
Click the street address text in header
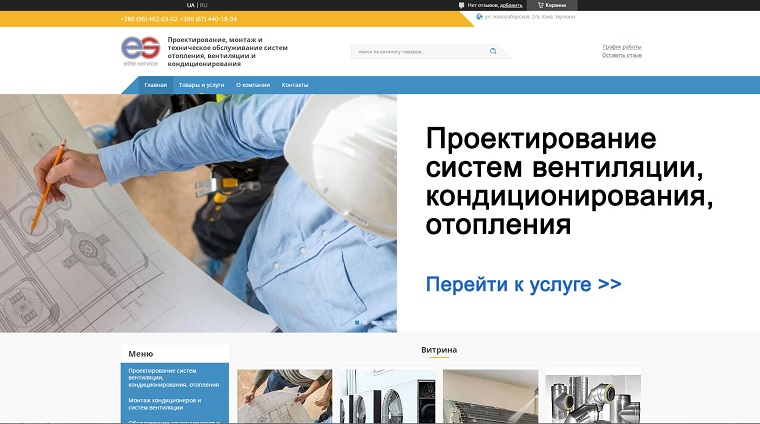pyautogui.click(x=530, y=17)
